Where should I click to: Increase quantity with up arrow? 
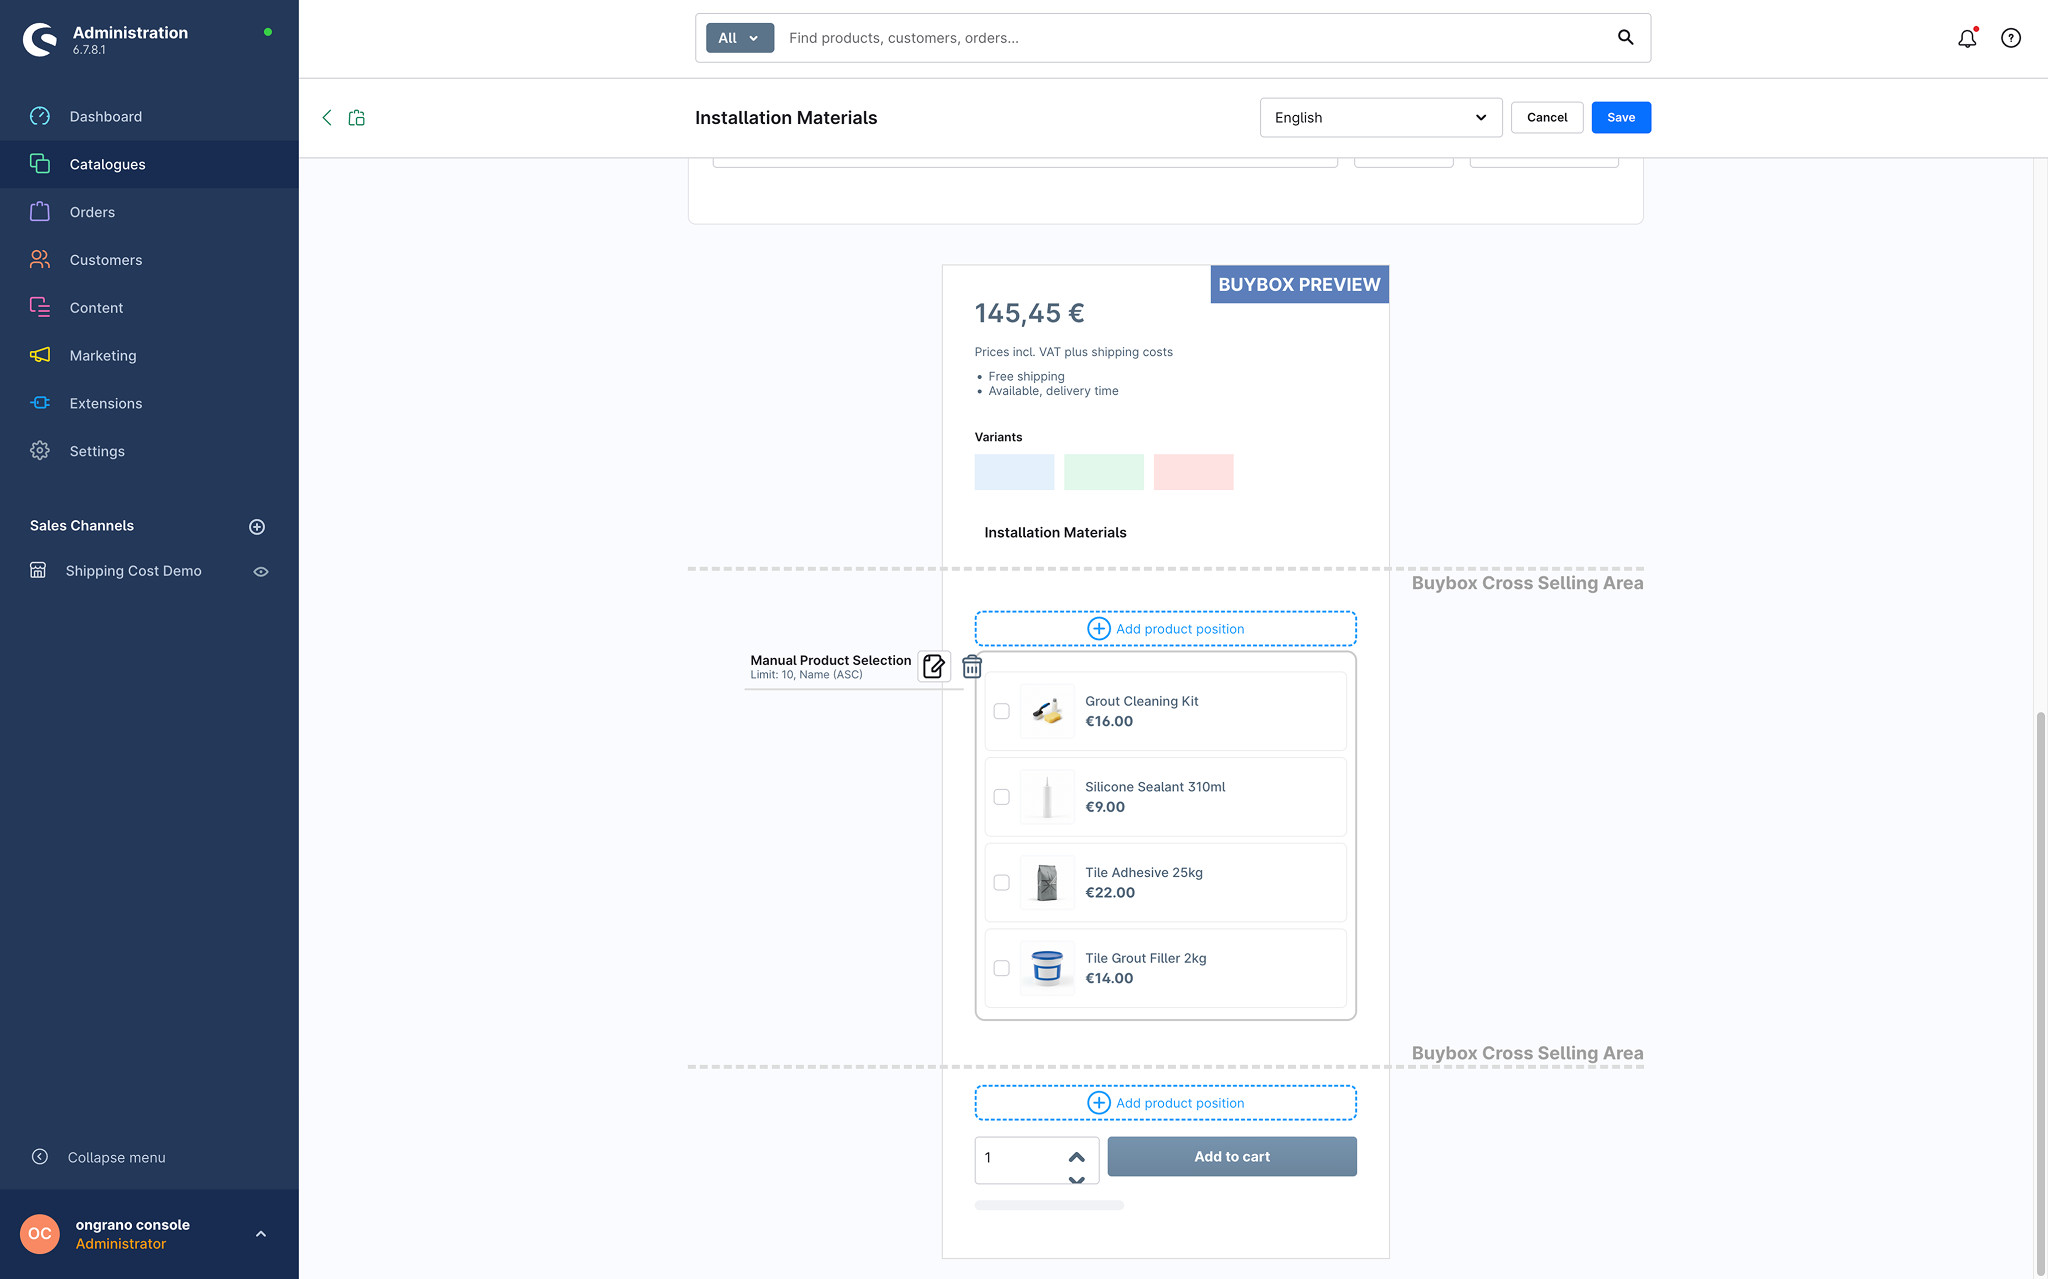coord(1077,1156)
